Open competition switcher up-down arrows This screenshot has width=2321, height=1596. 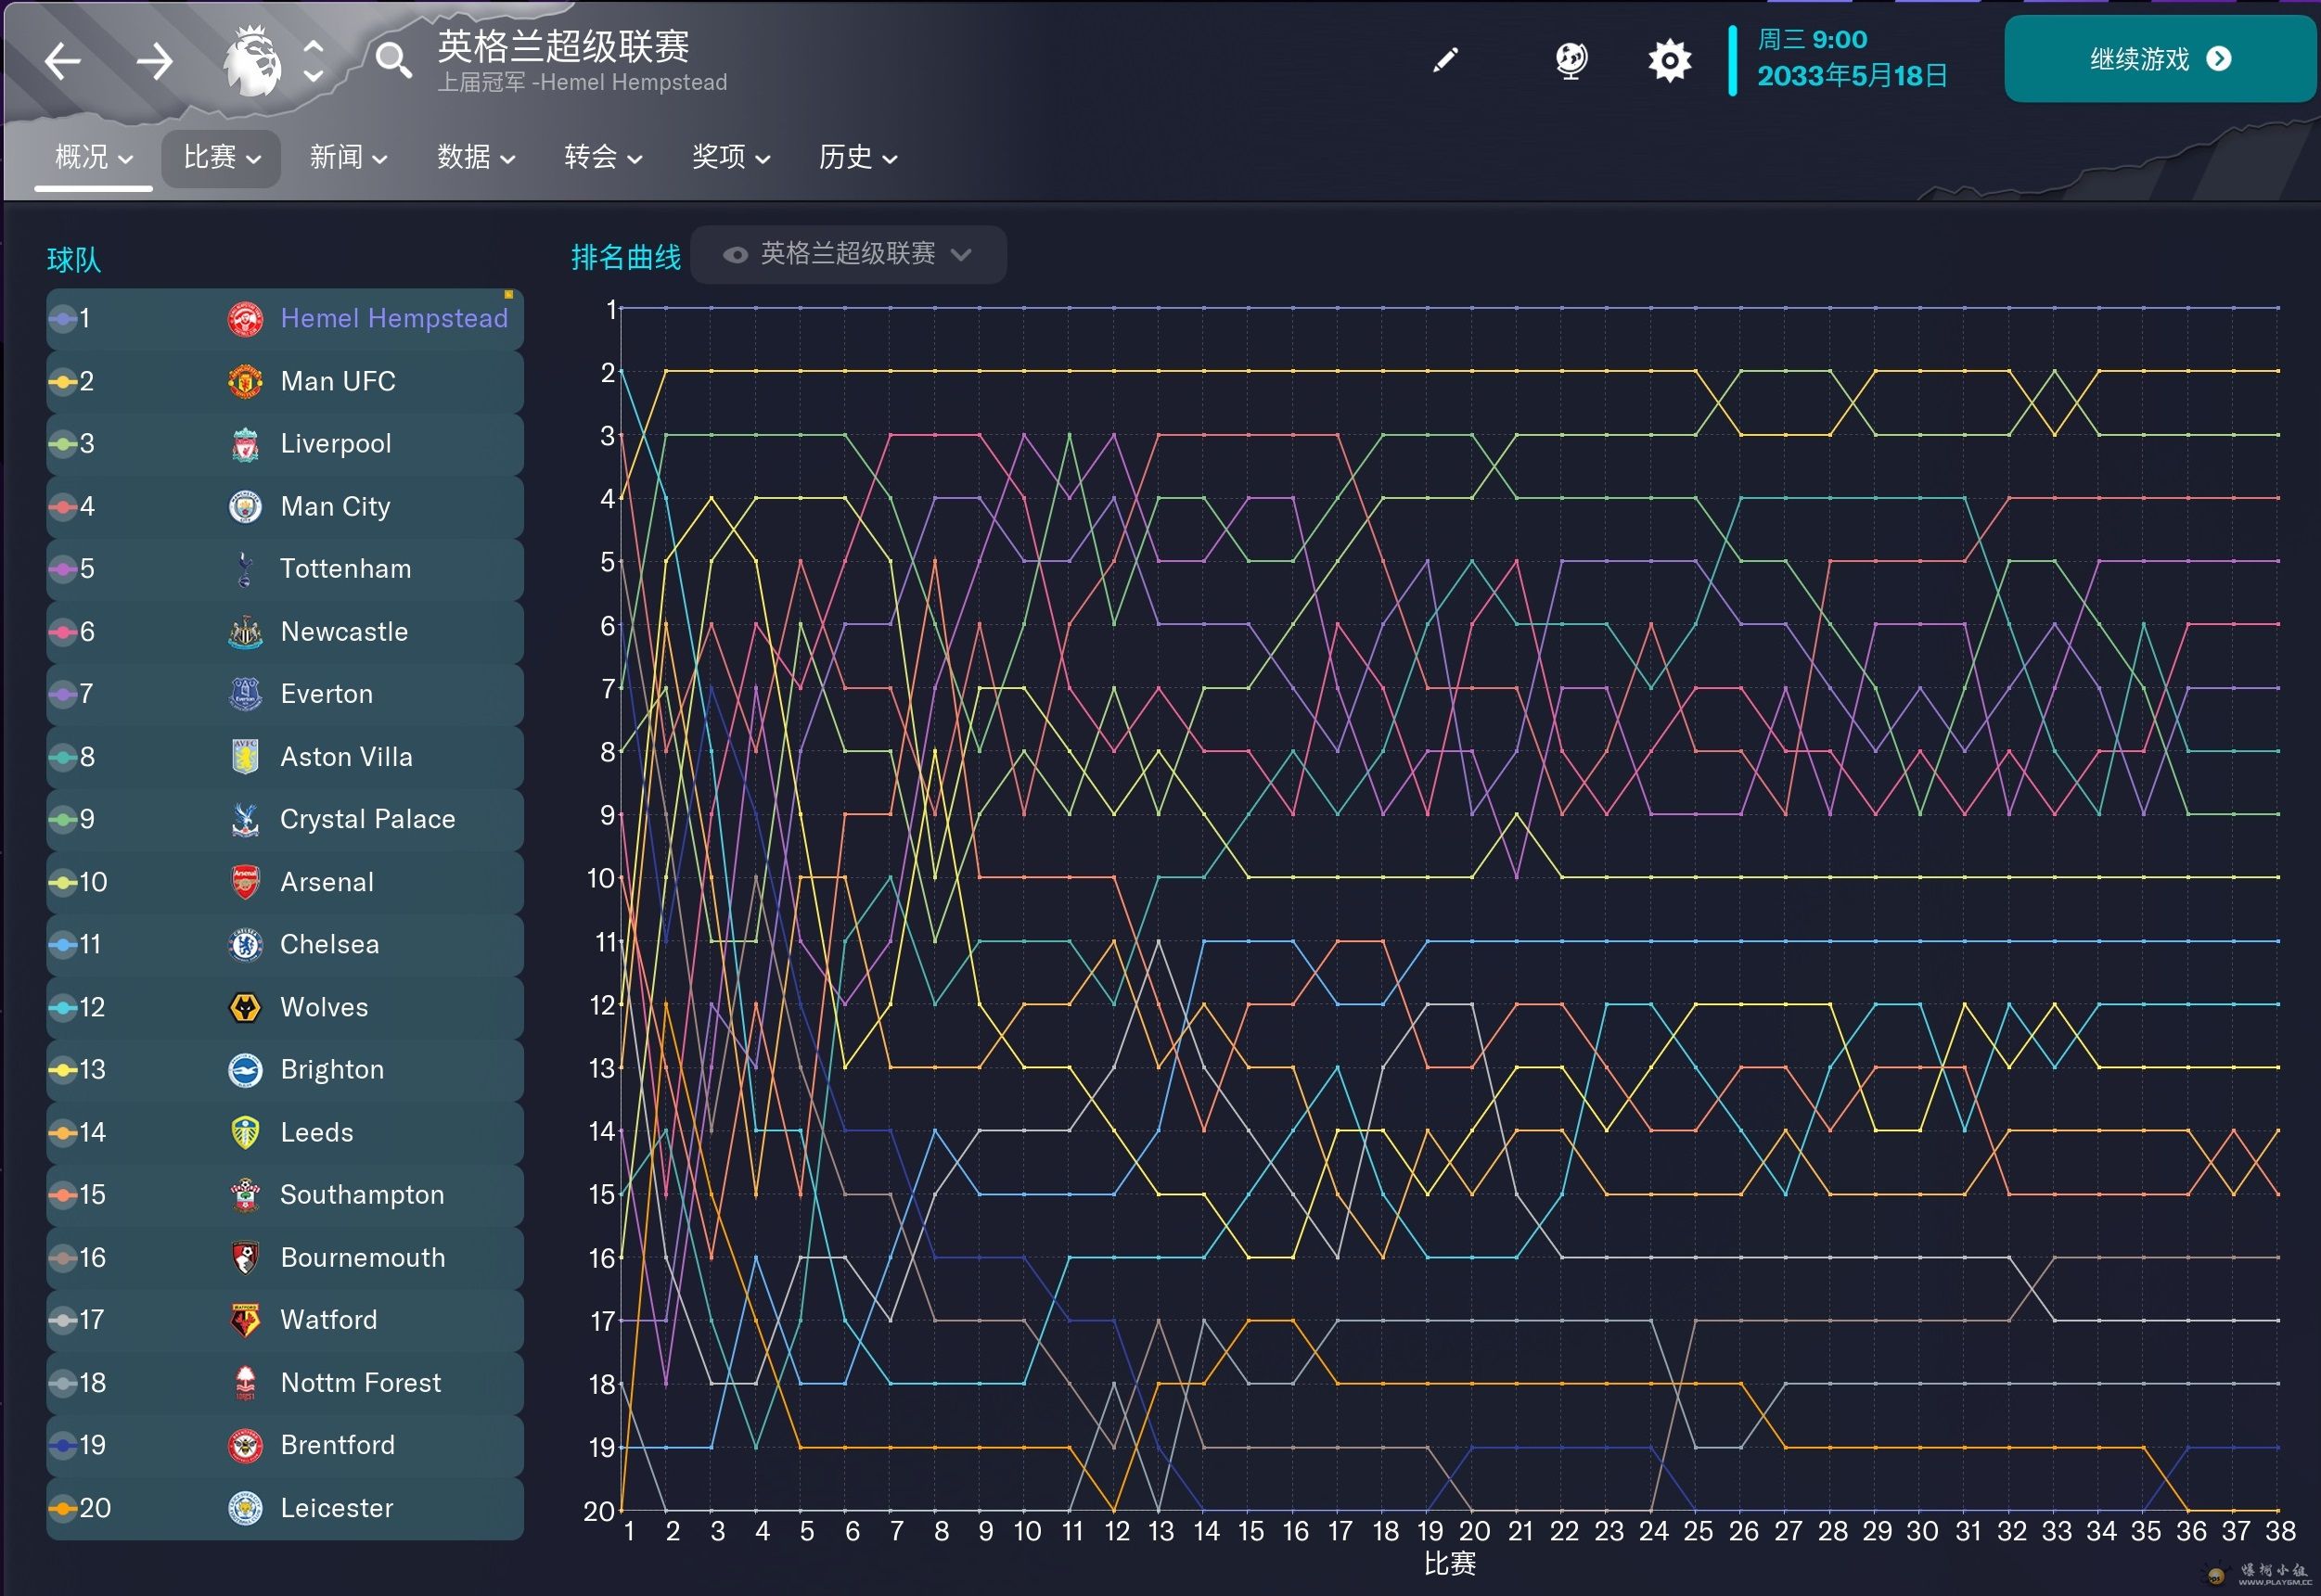tap(313, 61)
